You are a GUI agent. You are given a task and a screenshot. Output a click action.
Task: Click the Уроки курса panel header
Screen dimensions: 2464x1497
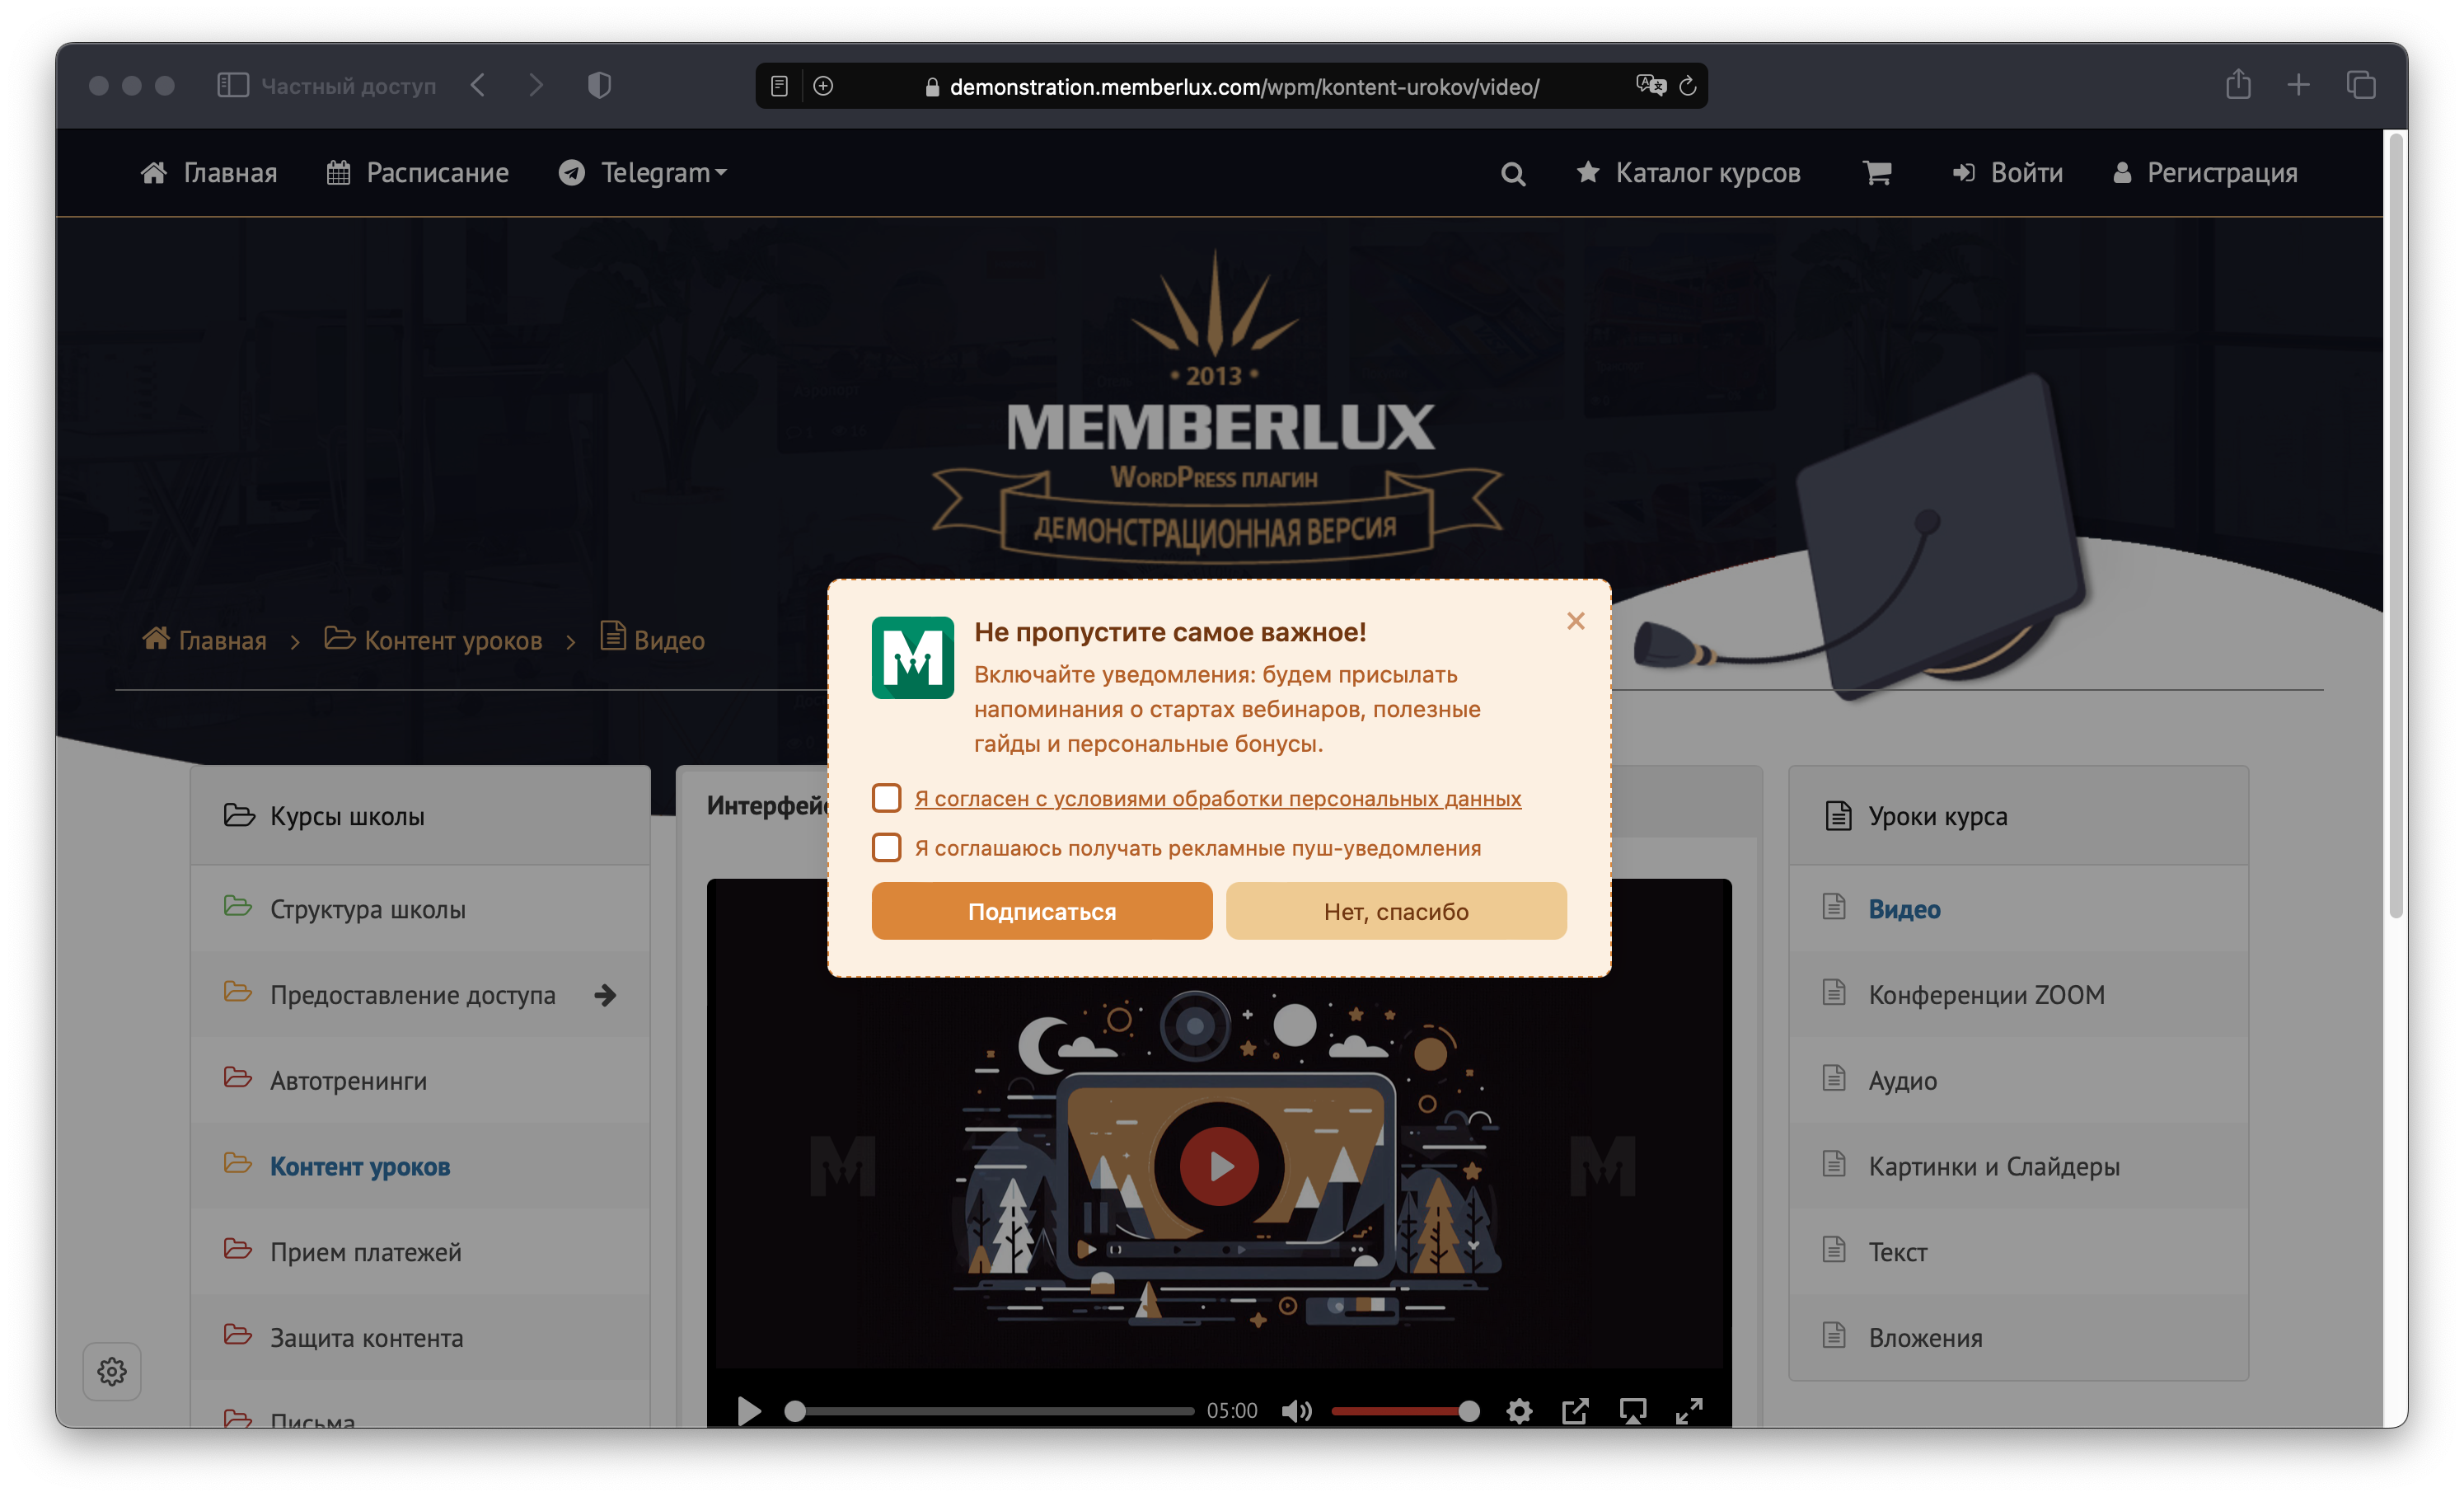tap(2018, 815)
